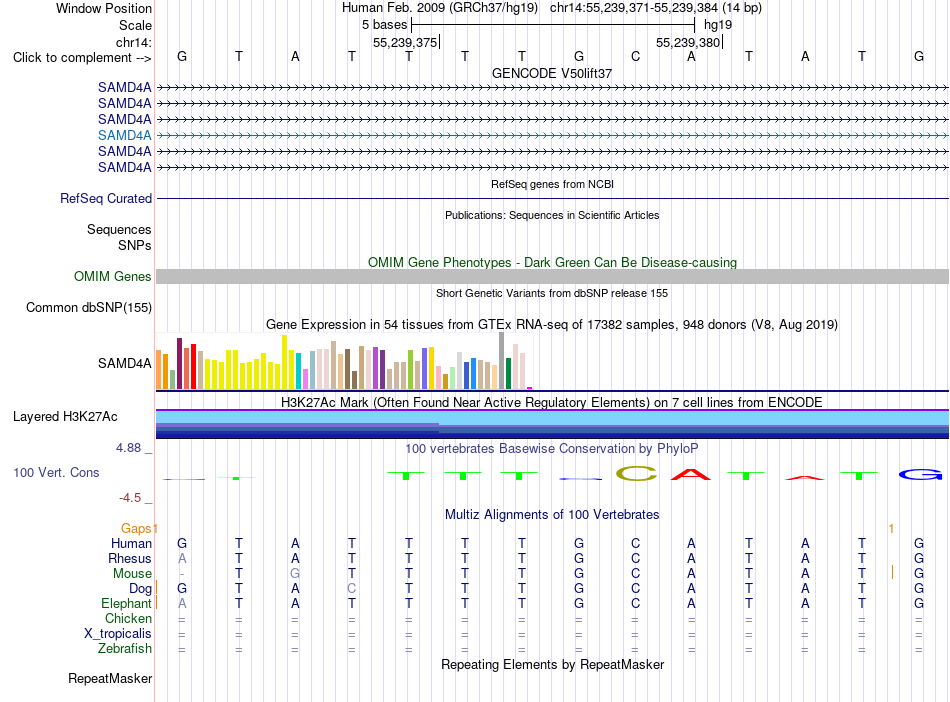Click the large red A conservation logo

[x=691, y=474]
